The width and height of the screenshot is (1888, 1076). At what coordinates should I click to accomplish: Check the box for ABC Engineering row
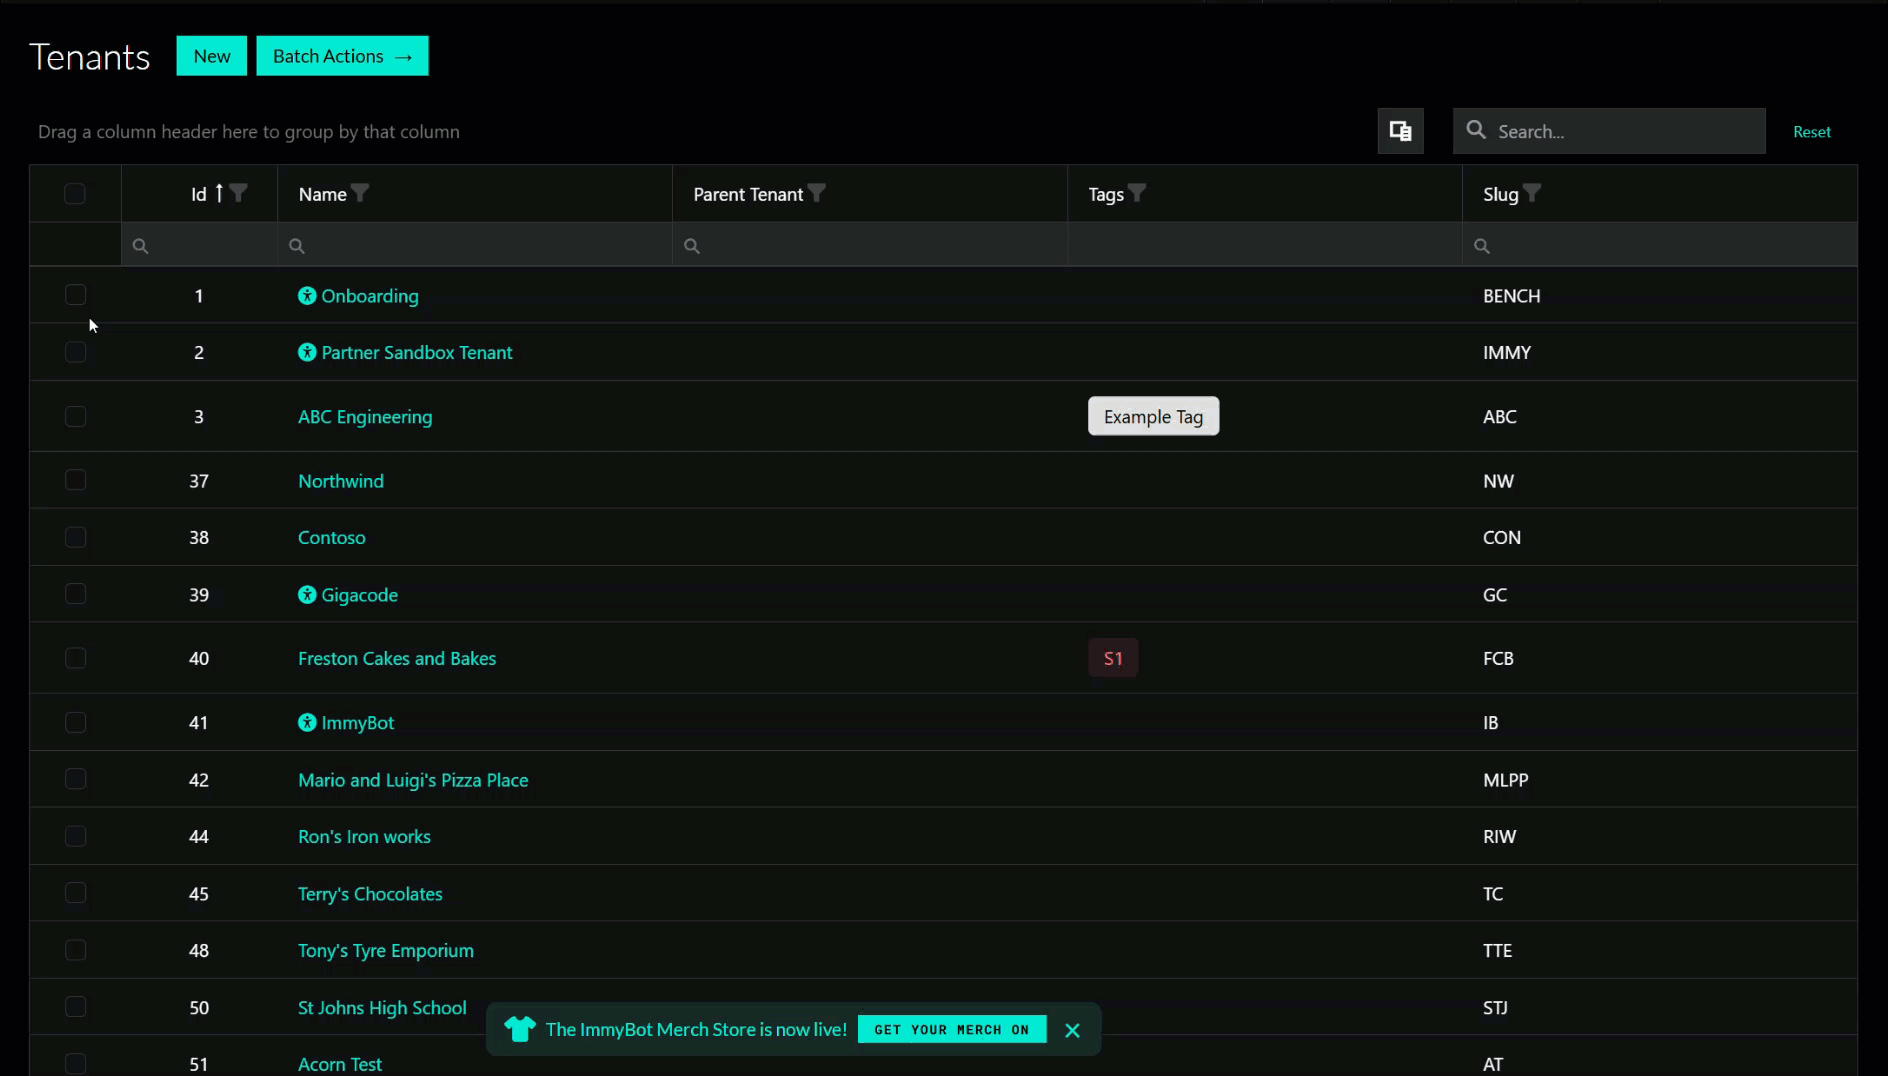(x=75, y=417)
